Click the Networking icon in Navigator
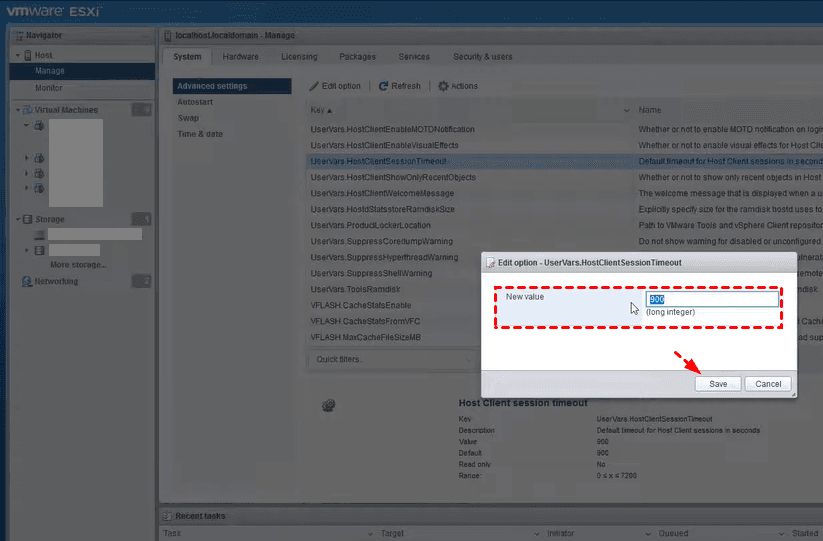This screenshot has height=541, width=823. coord(27,281)
